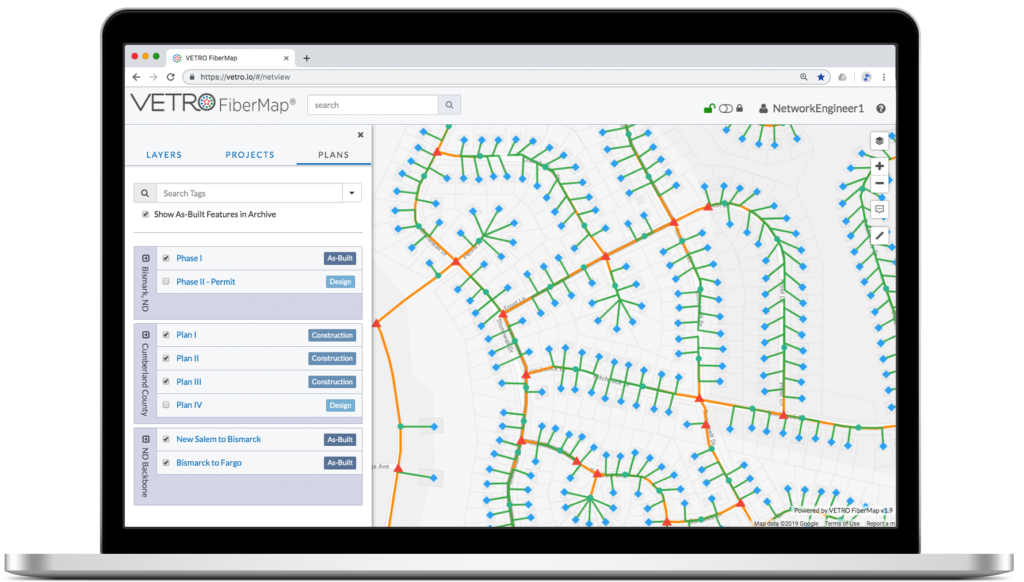This screenshot has width=1024, height=582.
Task: Open the Plan III link
Action: pos(189,381)
